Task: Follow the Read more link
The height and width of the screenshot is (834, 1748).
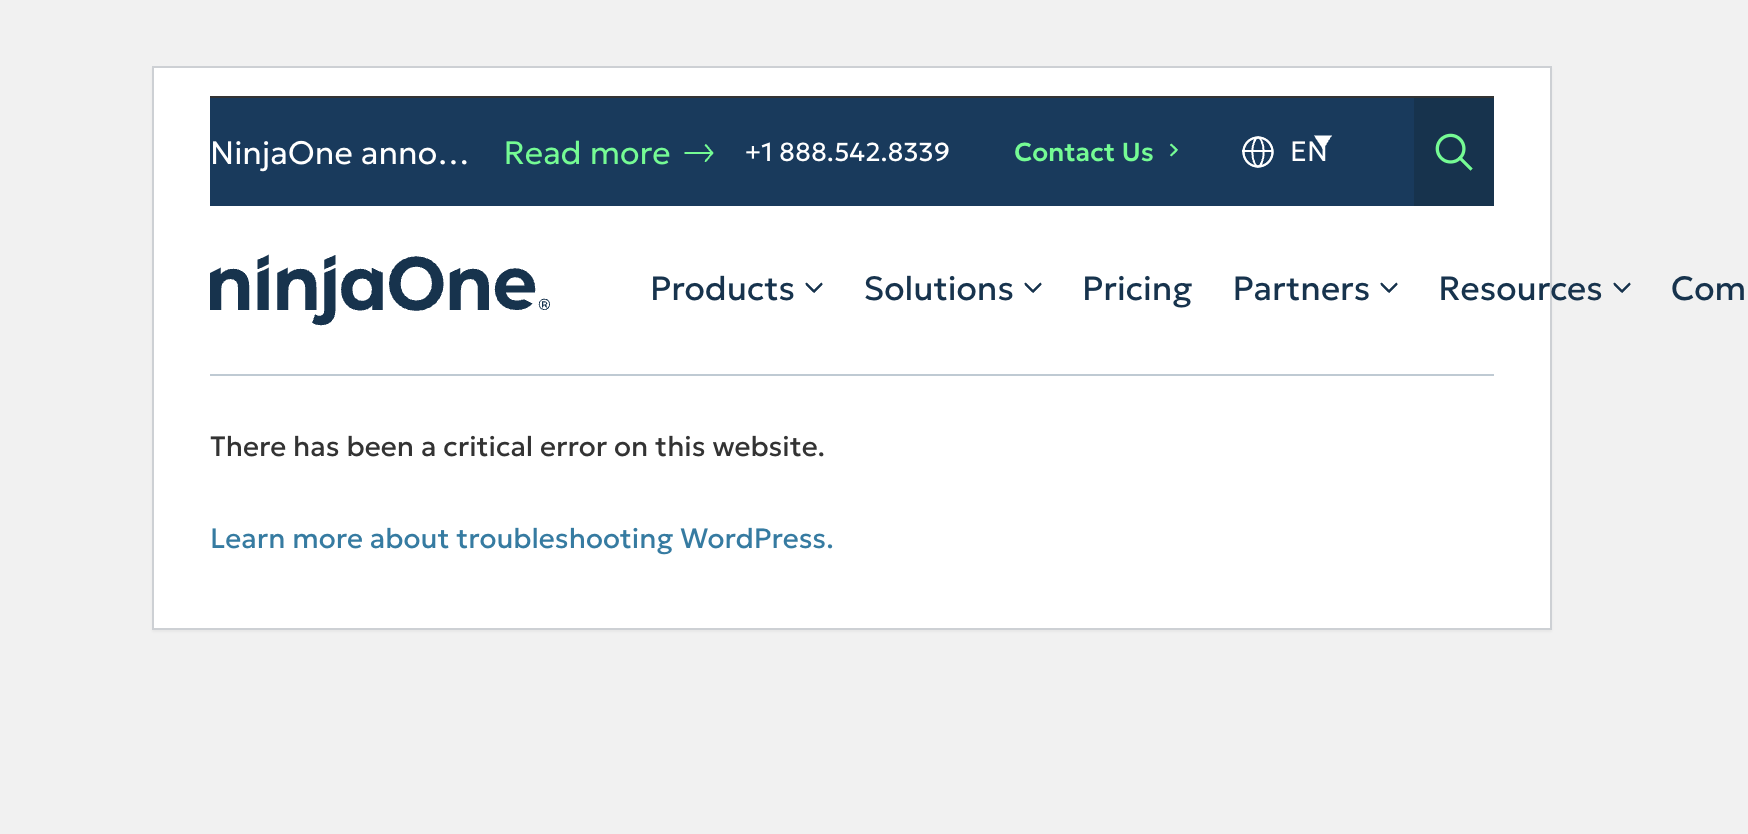Action: (x=587, y=153)
